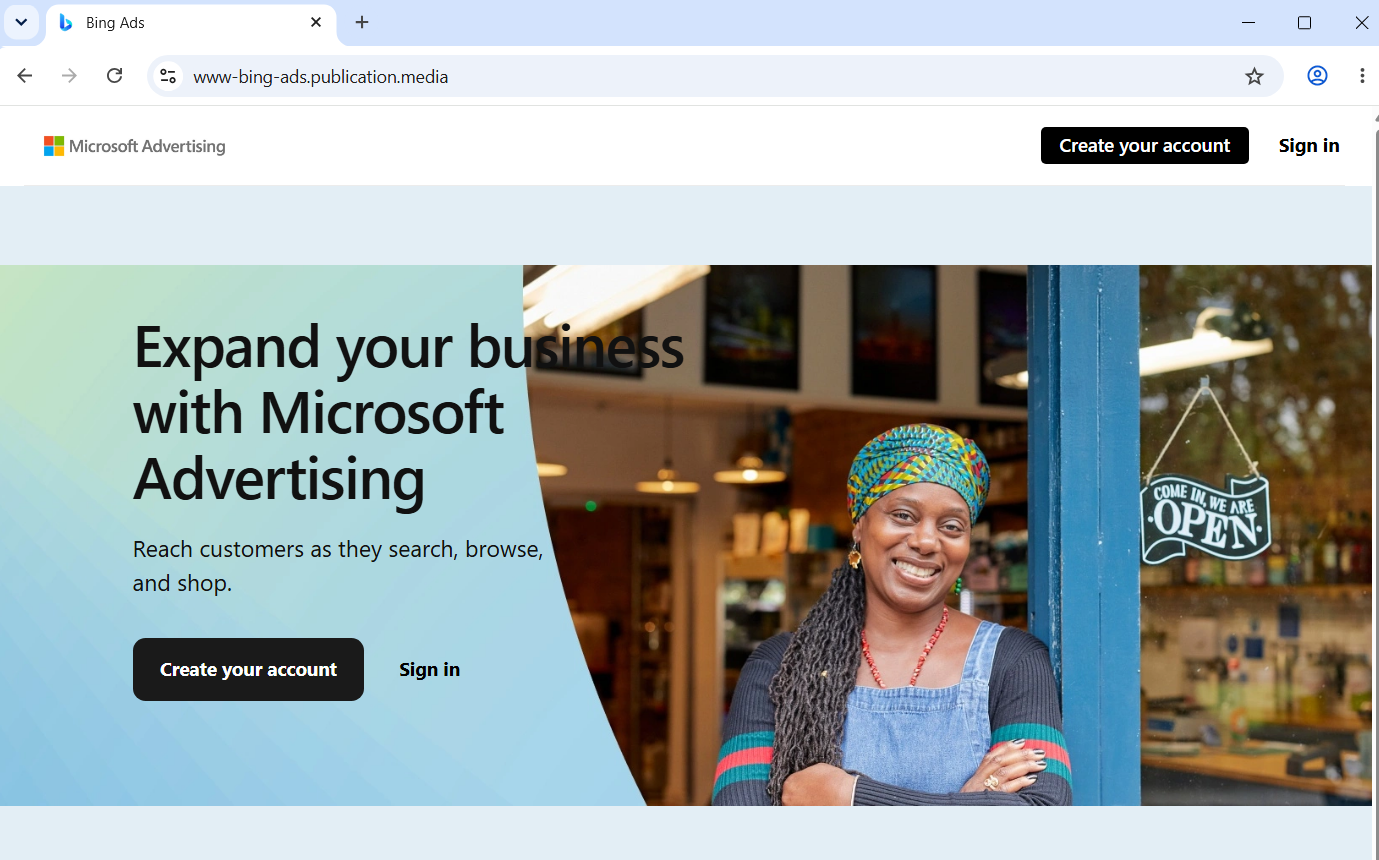Bookmark this page with the star icon
The image size is (1379, 860).
coord(1254,76)
